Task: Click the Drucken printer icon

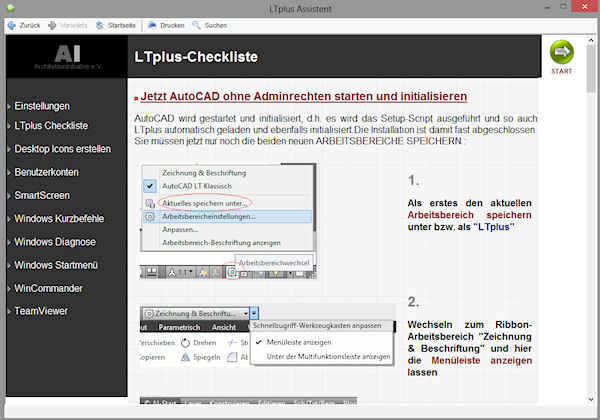Action: 152,25
